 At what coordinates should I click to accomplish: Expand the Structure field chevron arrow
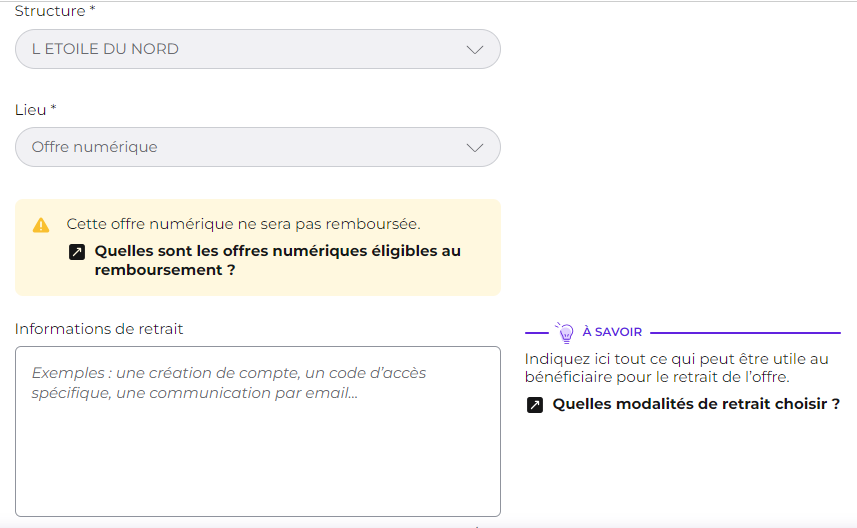(x=475, y=50)
